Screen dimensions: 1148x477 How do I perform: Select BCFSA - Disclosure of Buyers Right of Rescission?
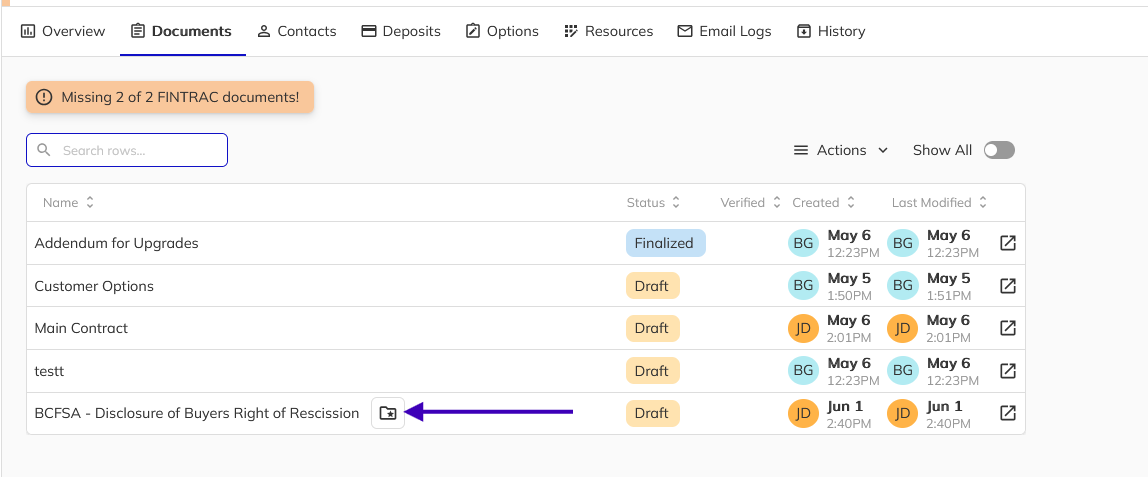pos(197,413)
